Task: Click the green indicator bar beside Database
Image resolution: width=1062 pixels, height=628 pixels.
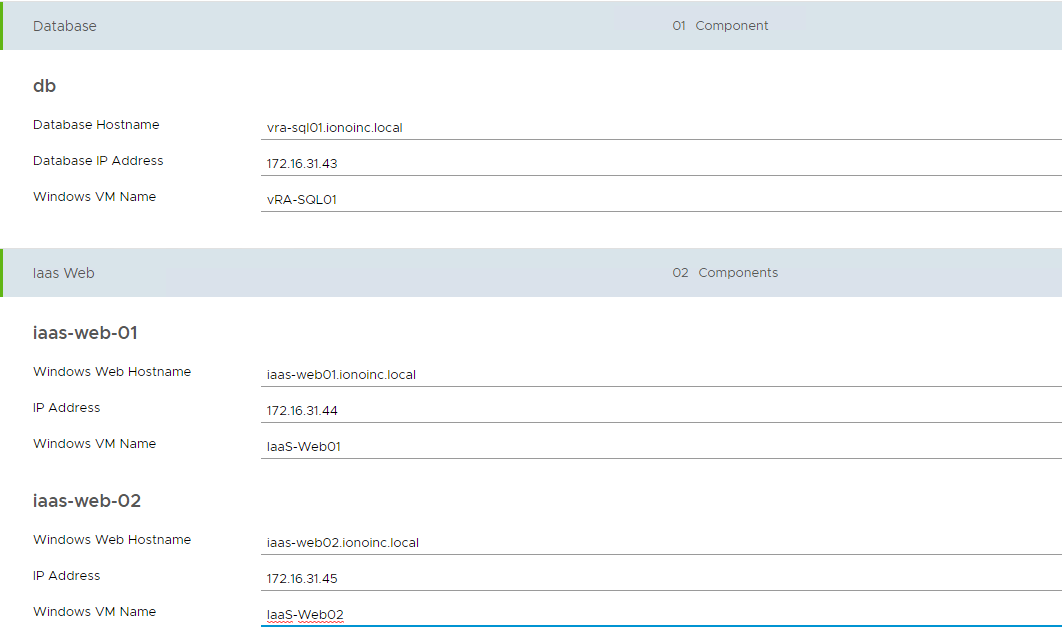Action: click(2, 25)
